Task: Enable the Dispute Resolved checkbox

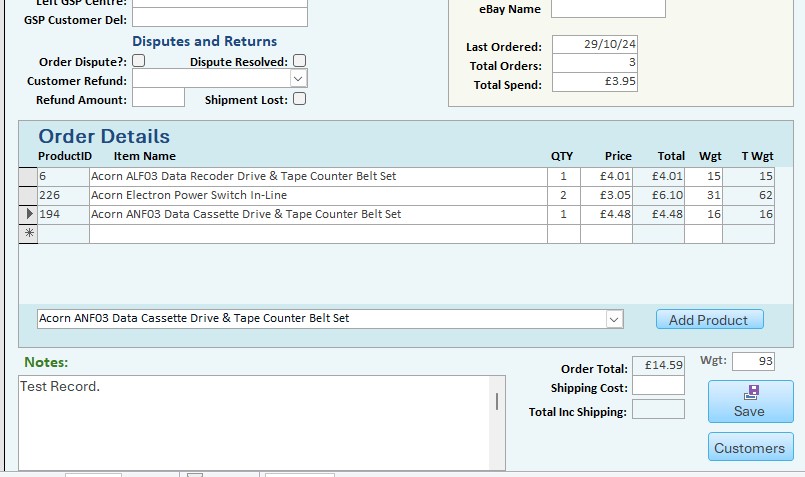Action: (299, 62)
